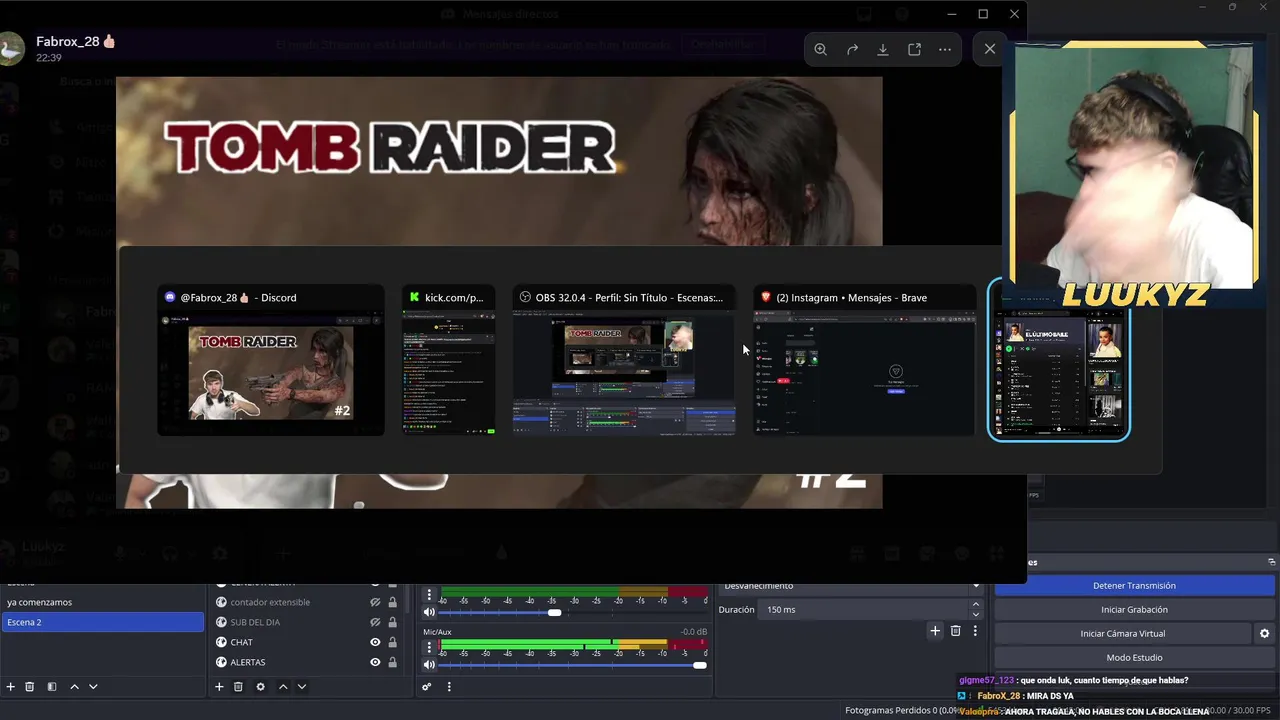Image resolution: width=1280 pixels, height=720 pixels.
Task: Open upper audio channel three-dot options
Action: [430, 594]
